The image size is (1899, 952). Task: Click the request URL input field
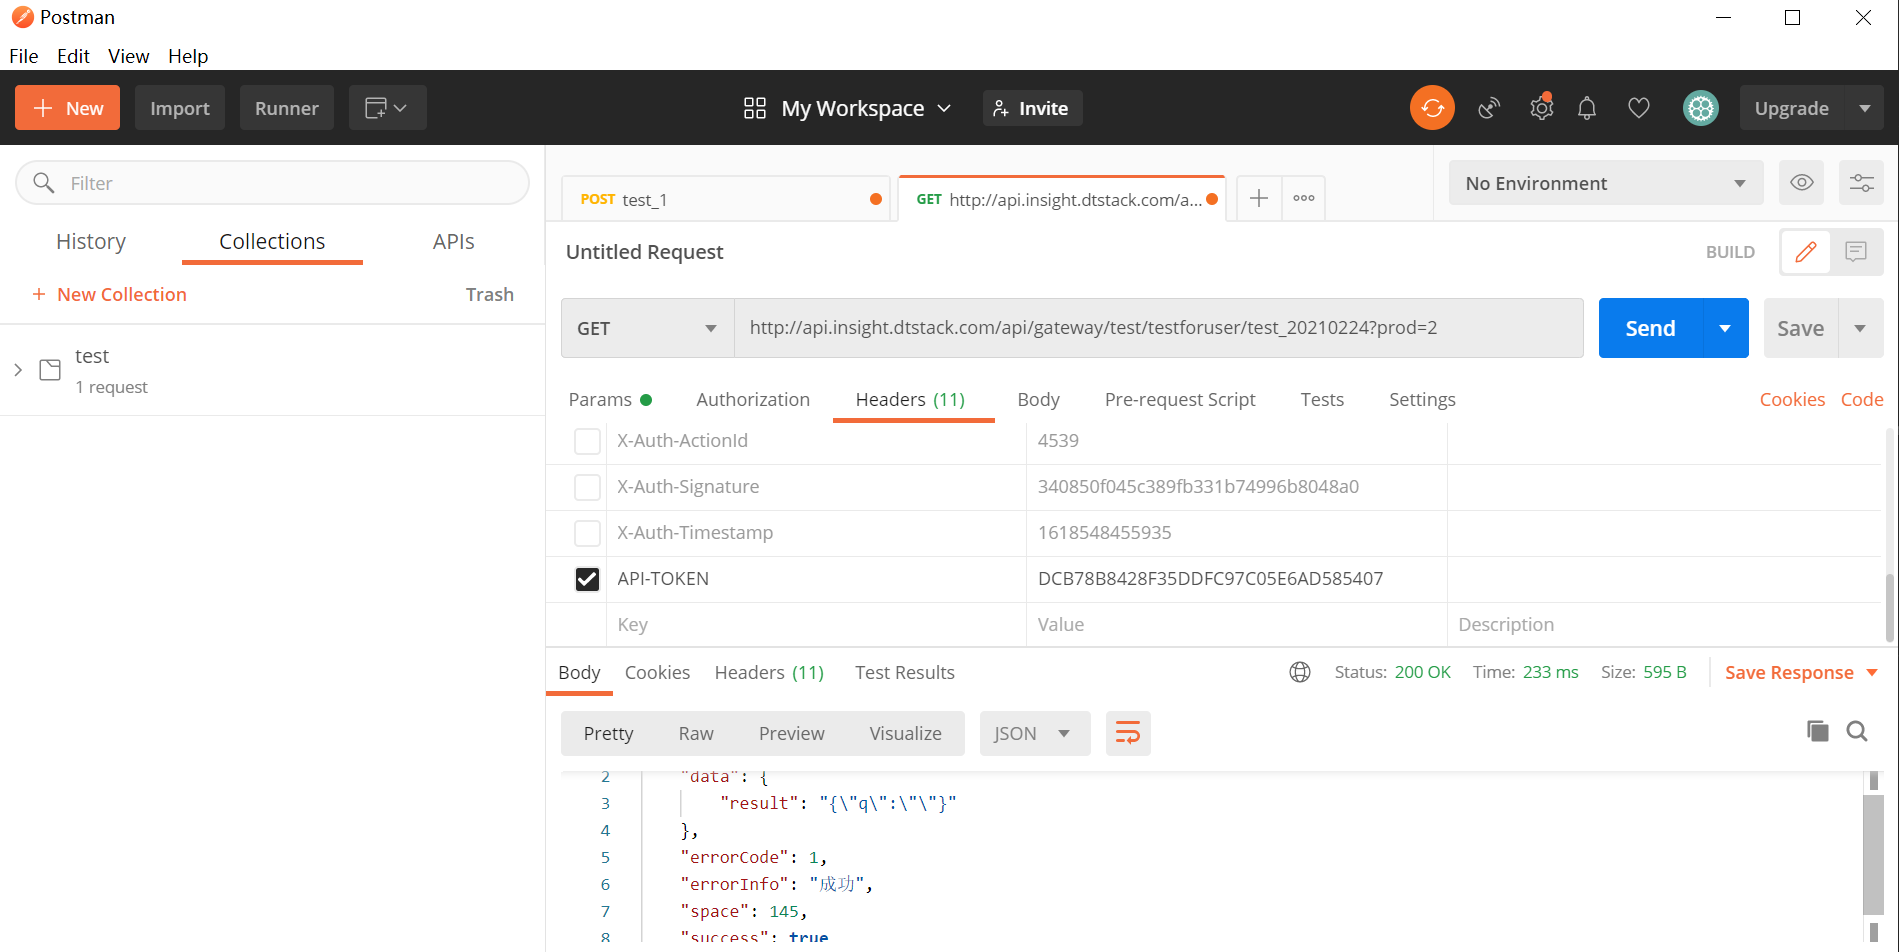pos(1159,328)
